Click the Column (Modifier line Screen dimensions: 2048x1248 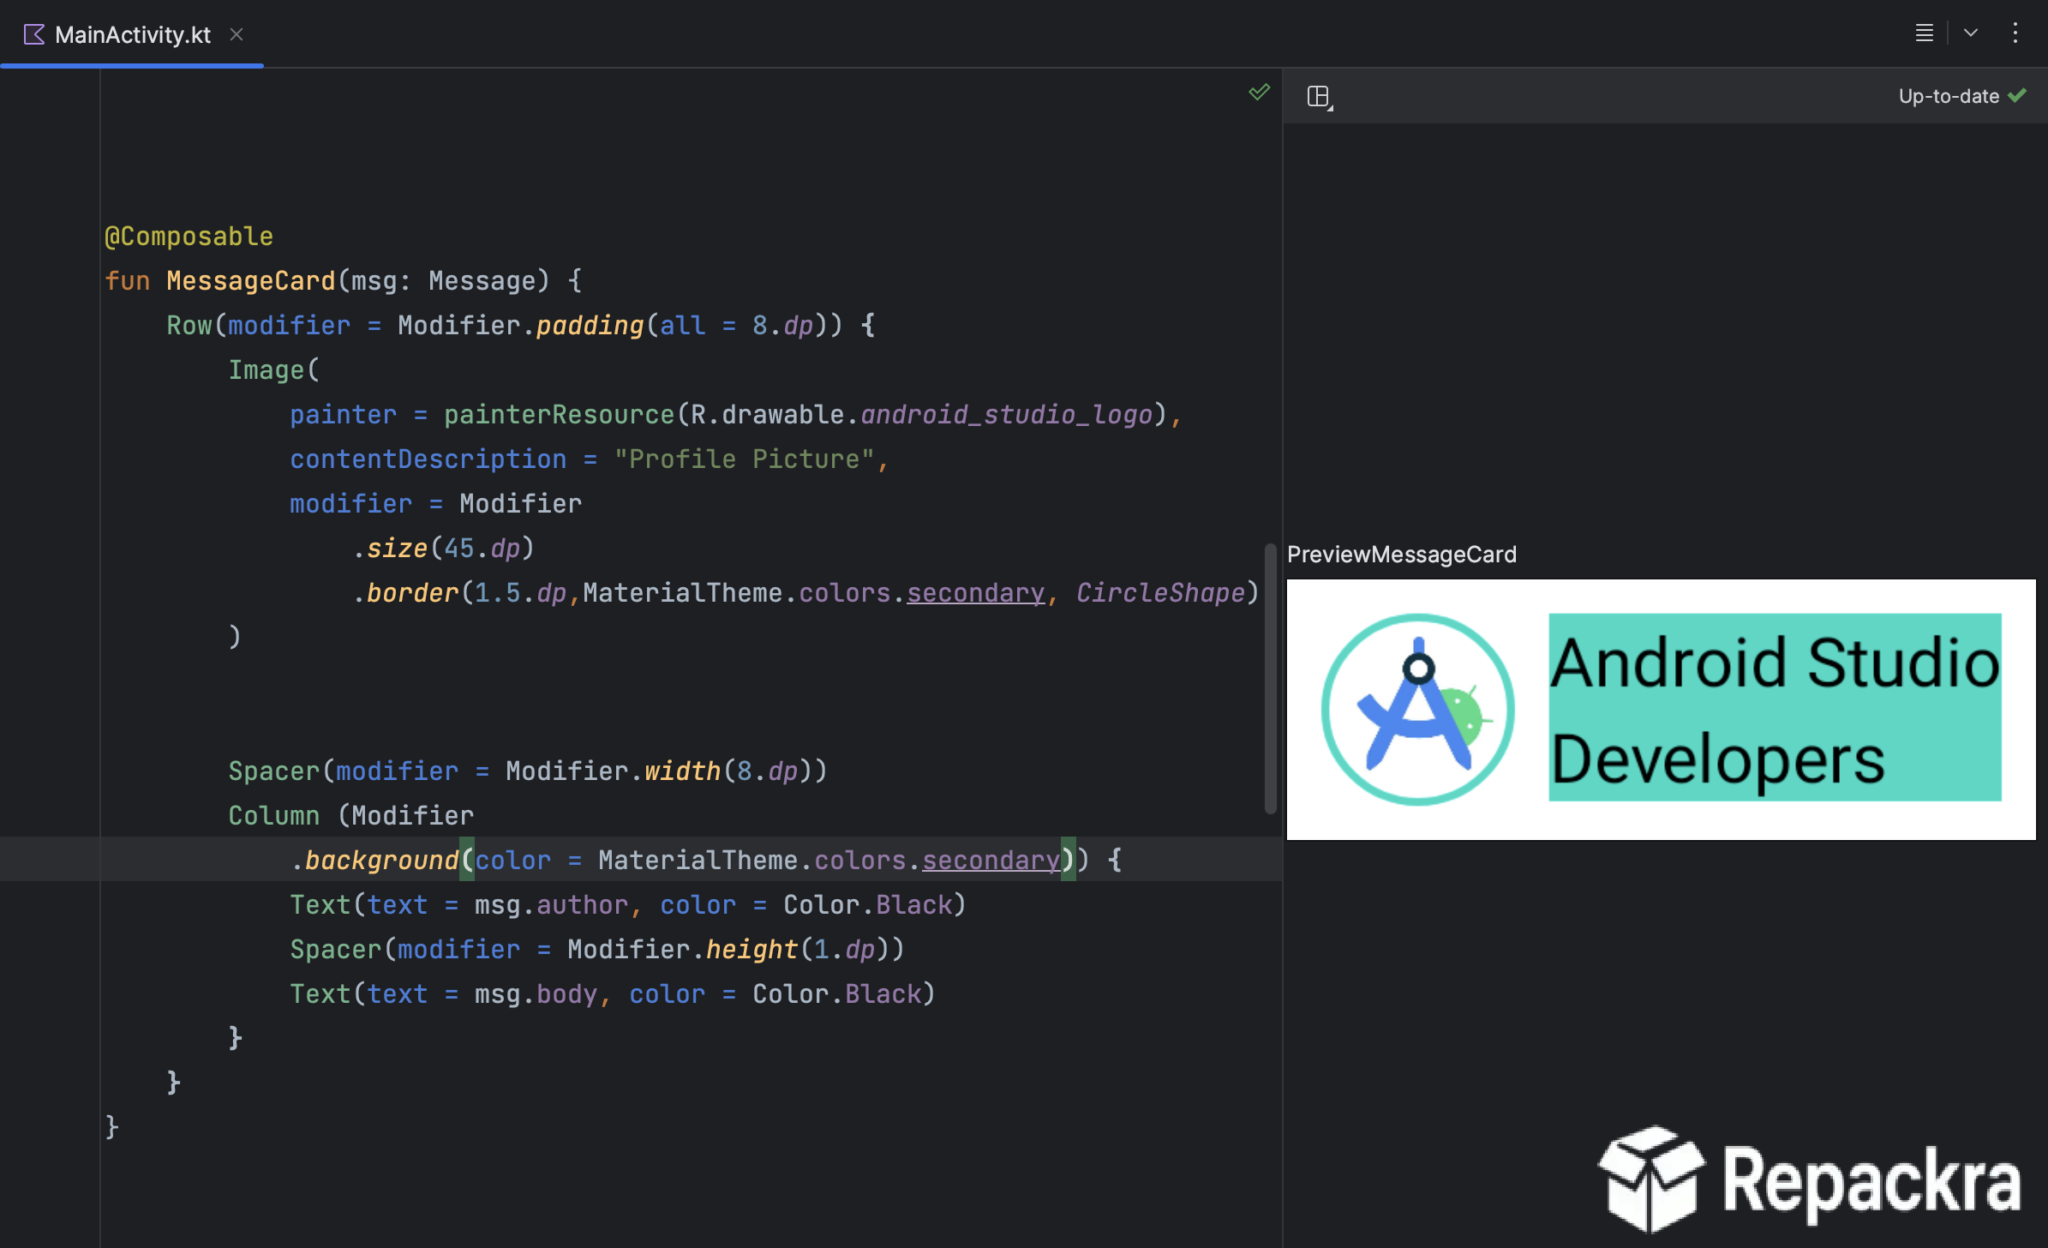[x=351, y=816]
